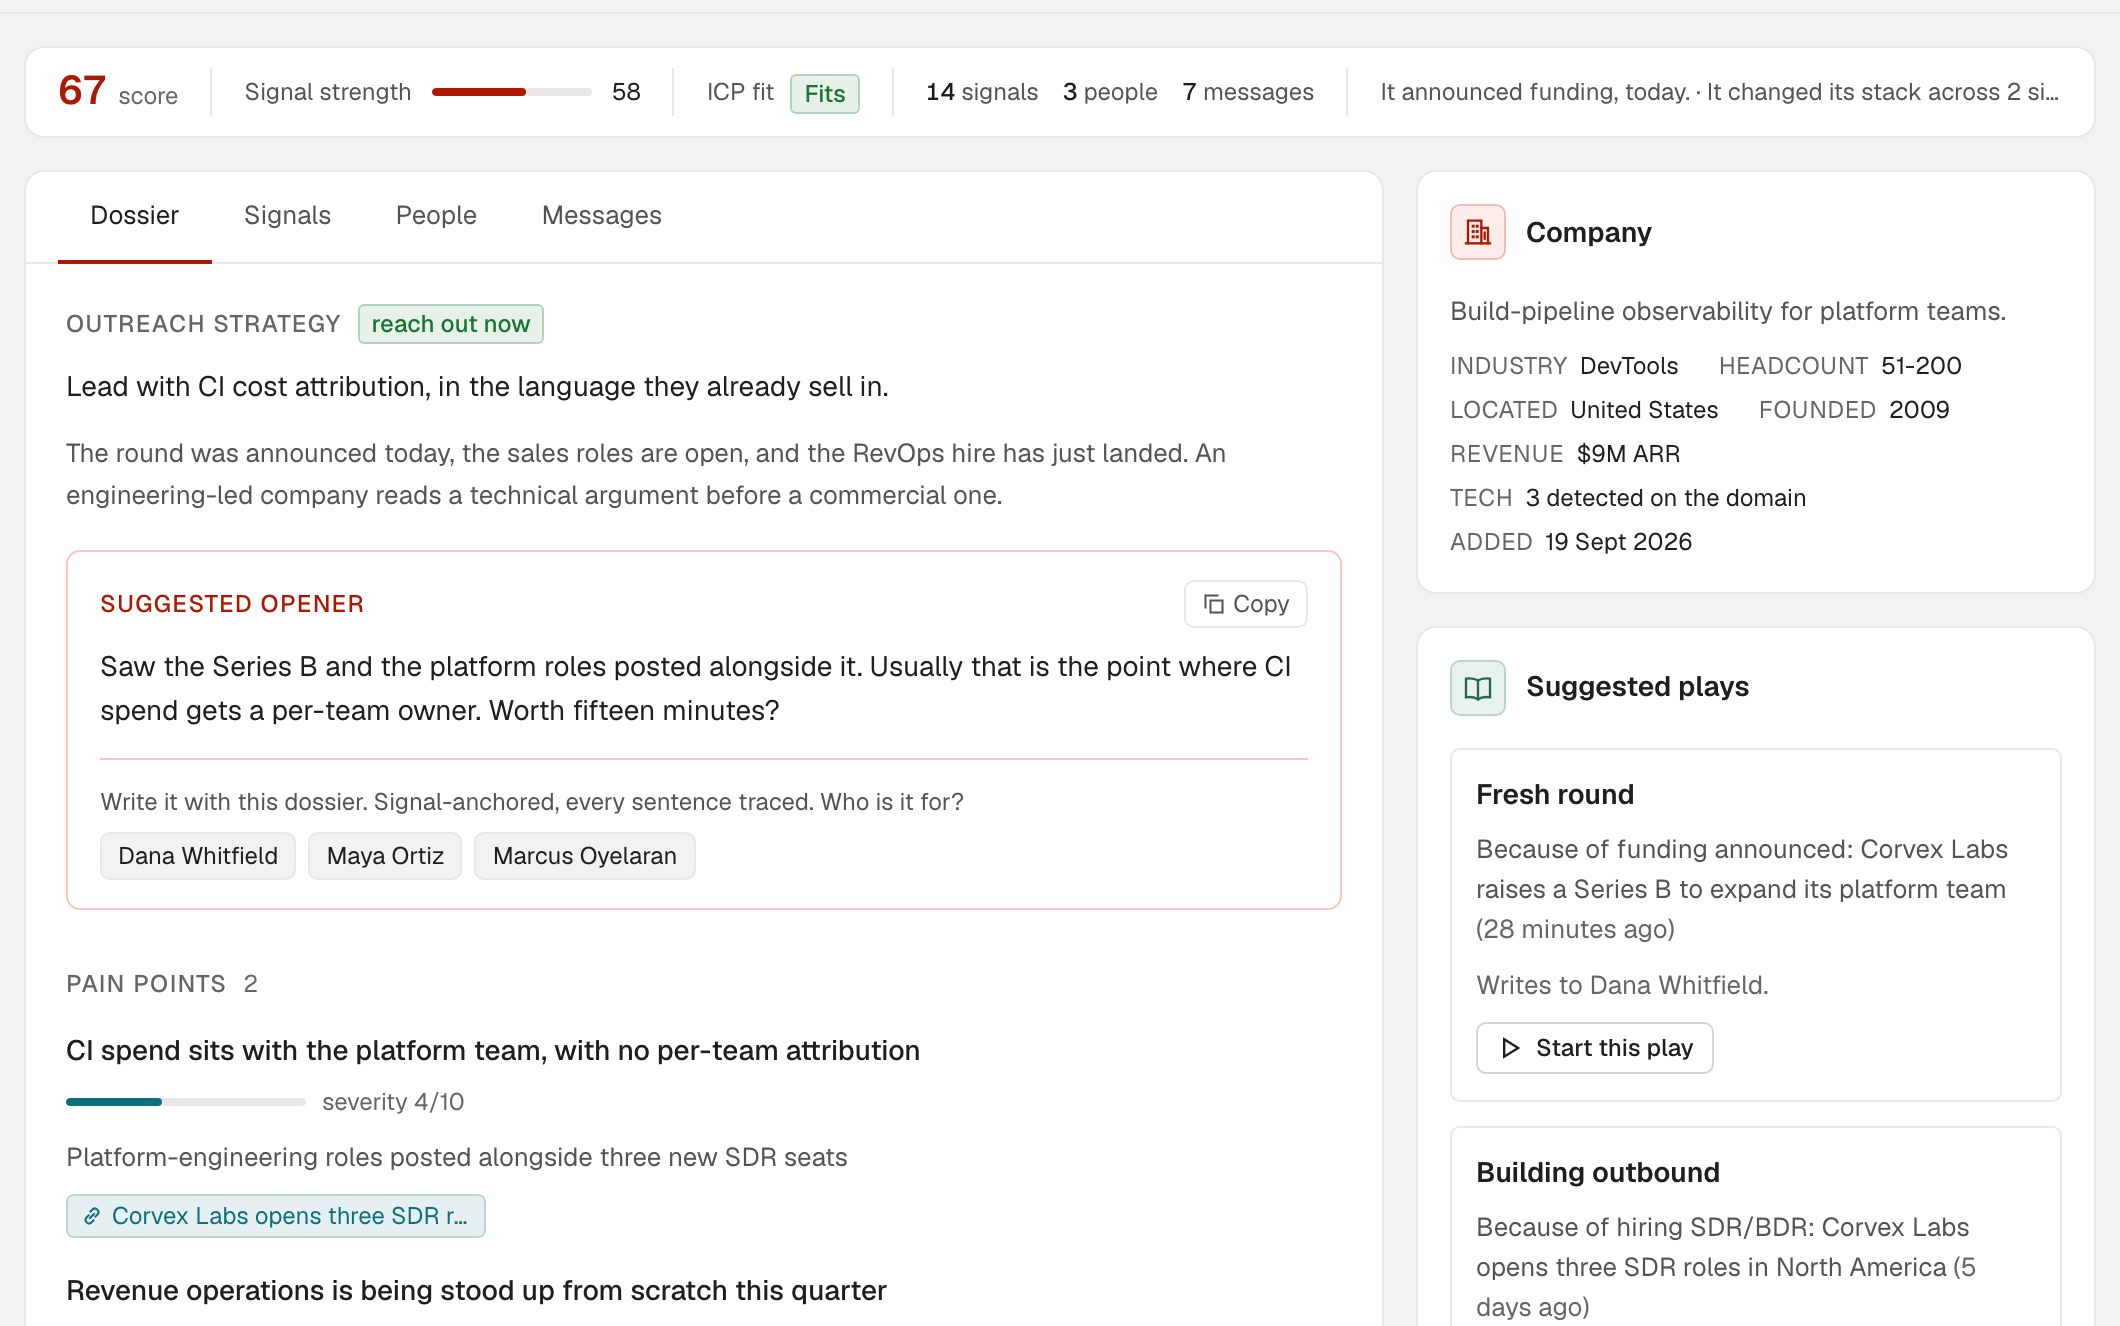Open the Signals tab

click(x=287, y=215)
